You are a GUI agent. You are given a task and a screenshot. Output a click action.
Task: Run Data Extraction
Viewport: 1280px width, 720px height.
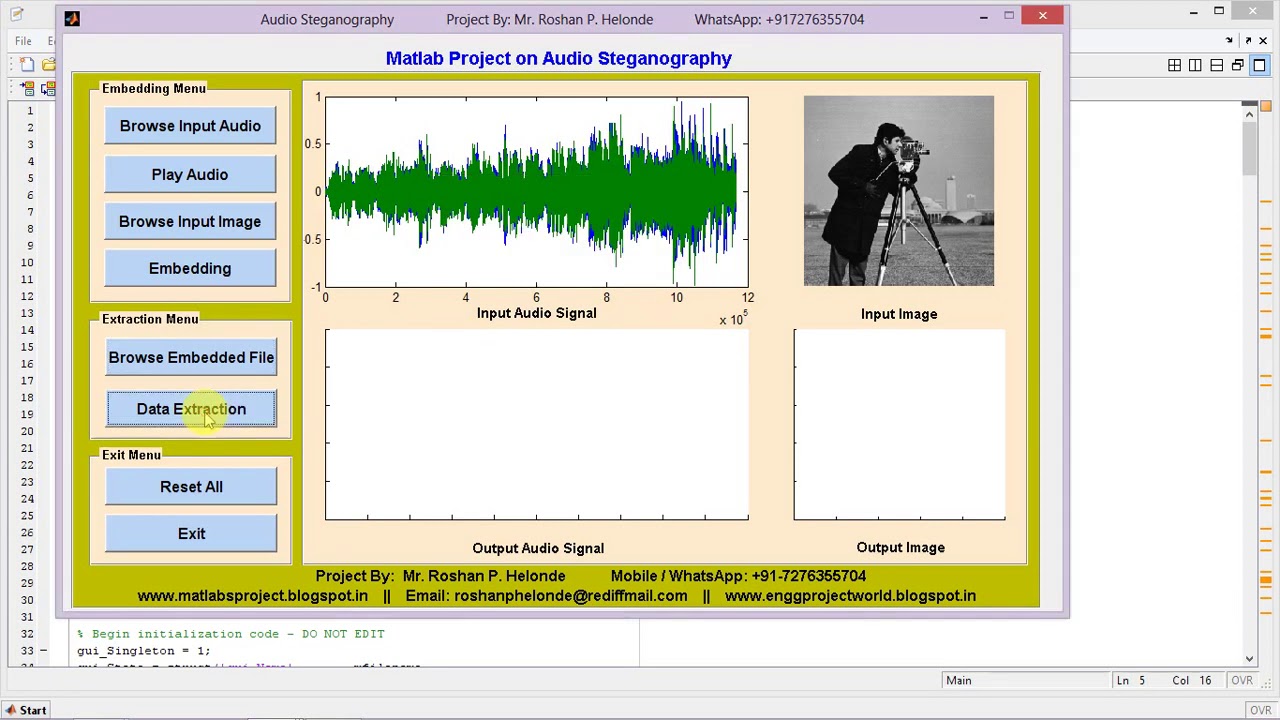pos(191,409)
